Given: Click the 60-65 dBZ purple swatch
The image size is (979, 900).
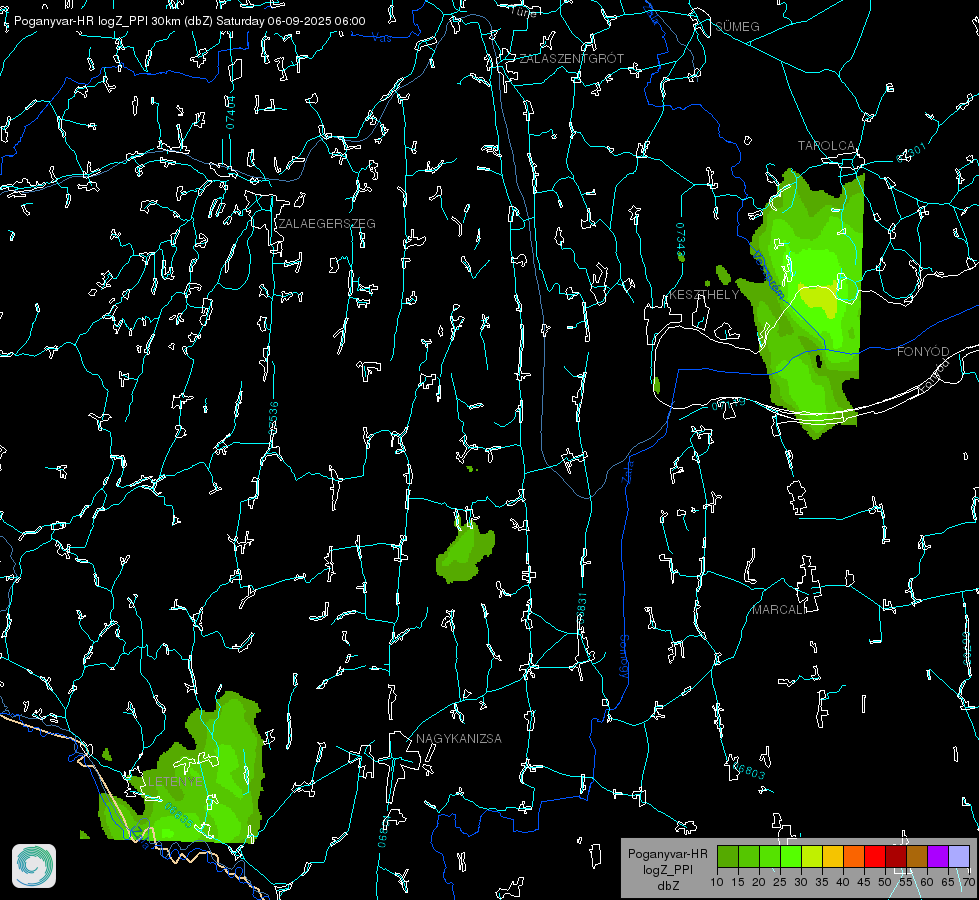Looking at the screenshot, I should point(937,856).
